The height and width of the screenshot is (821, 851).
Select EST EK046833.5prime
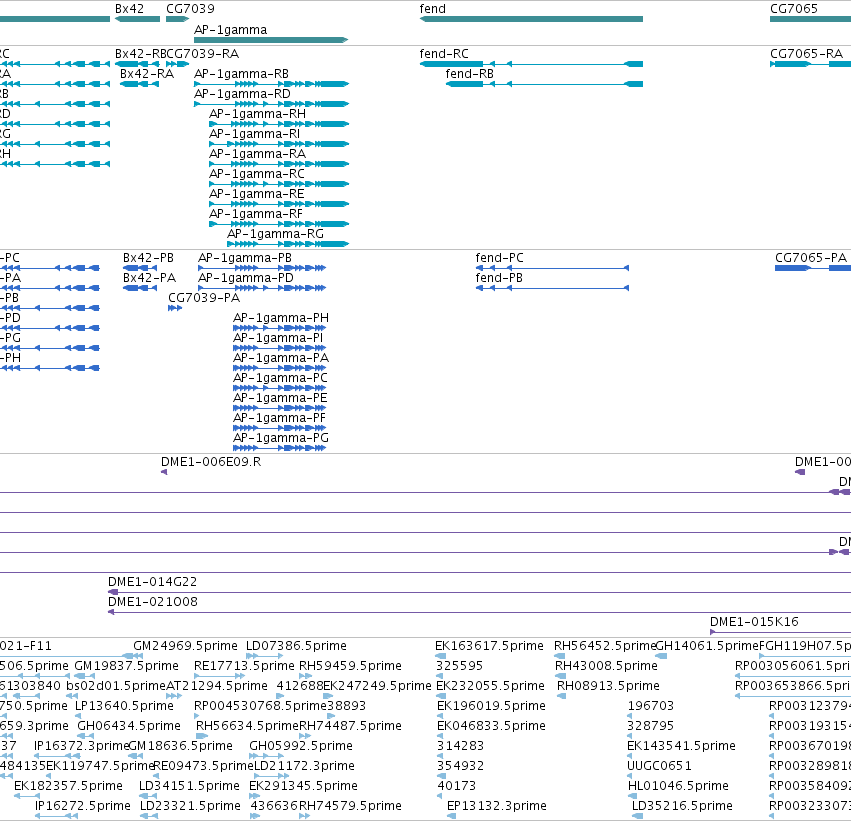(x=492, y=726)
